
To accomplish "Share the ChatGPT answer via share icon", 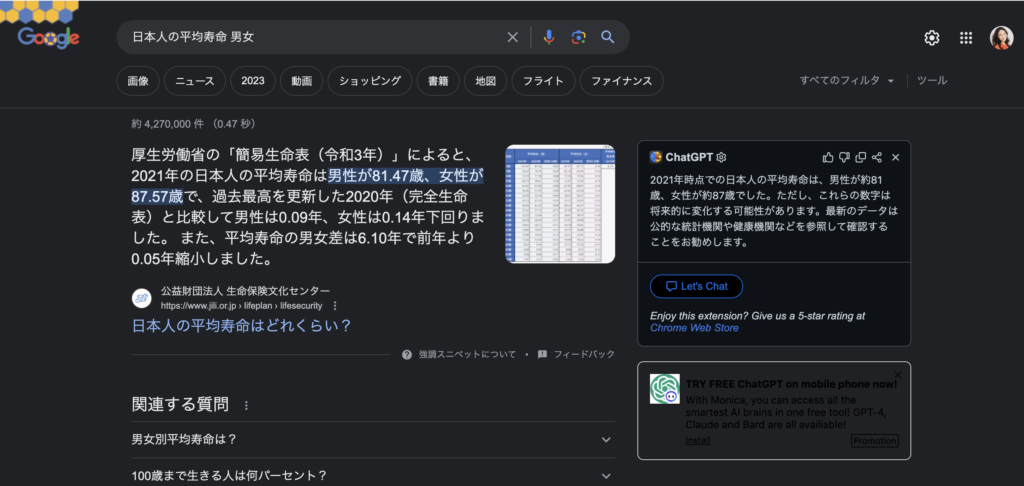I will pyautogui.click(x=877, y=157).
